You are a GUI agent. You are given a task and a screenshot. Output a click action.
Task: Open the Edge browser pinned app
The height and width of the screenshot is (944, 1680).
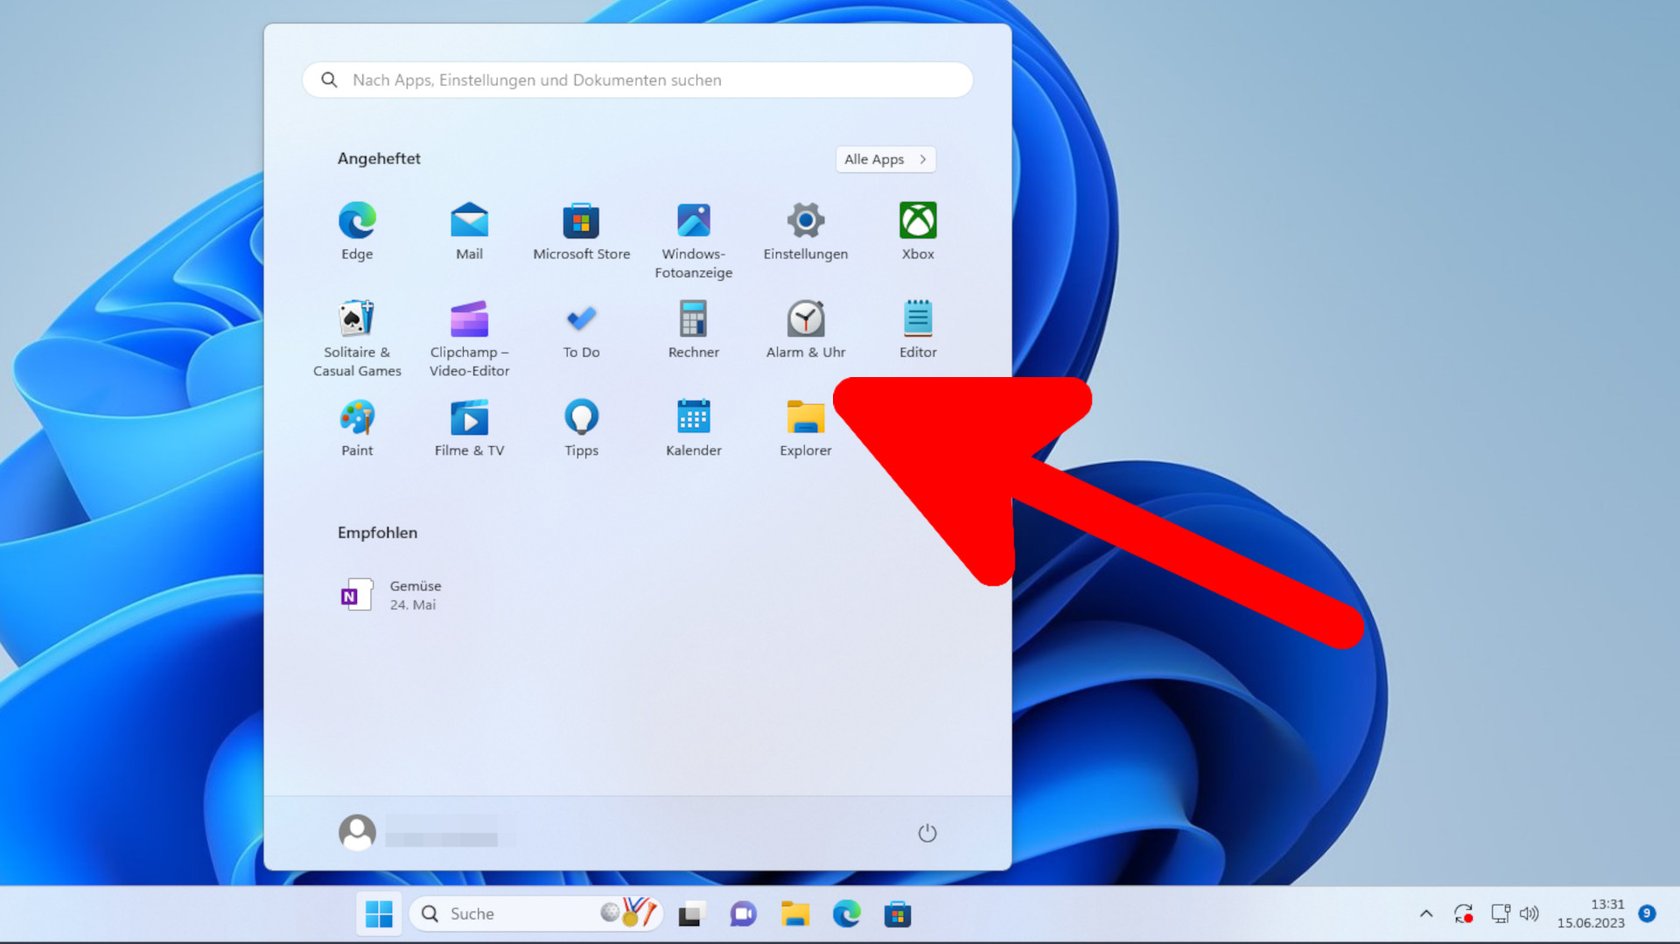click(357, 231)
